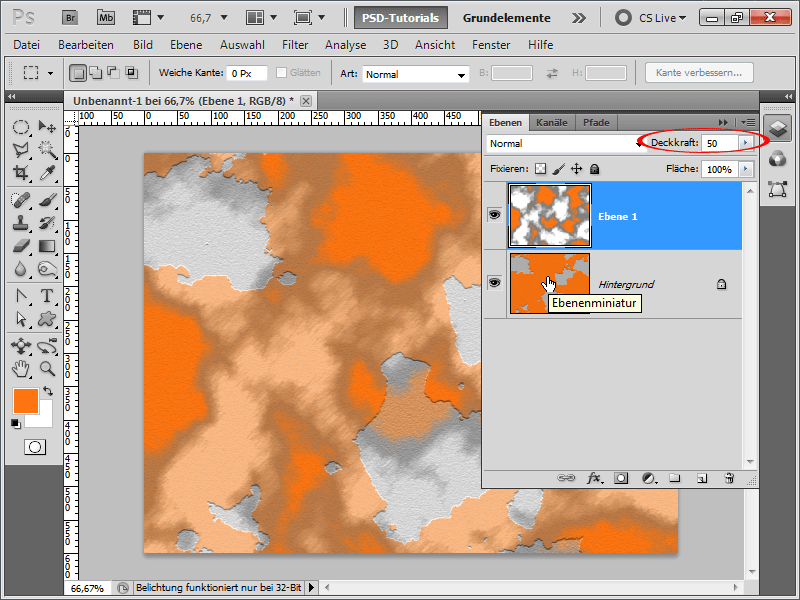Hide the Hintergrund layer
The height and width of the screenshot is (600, 800).
point(494,282)
